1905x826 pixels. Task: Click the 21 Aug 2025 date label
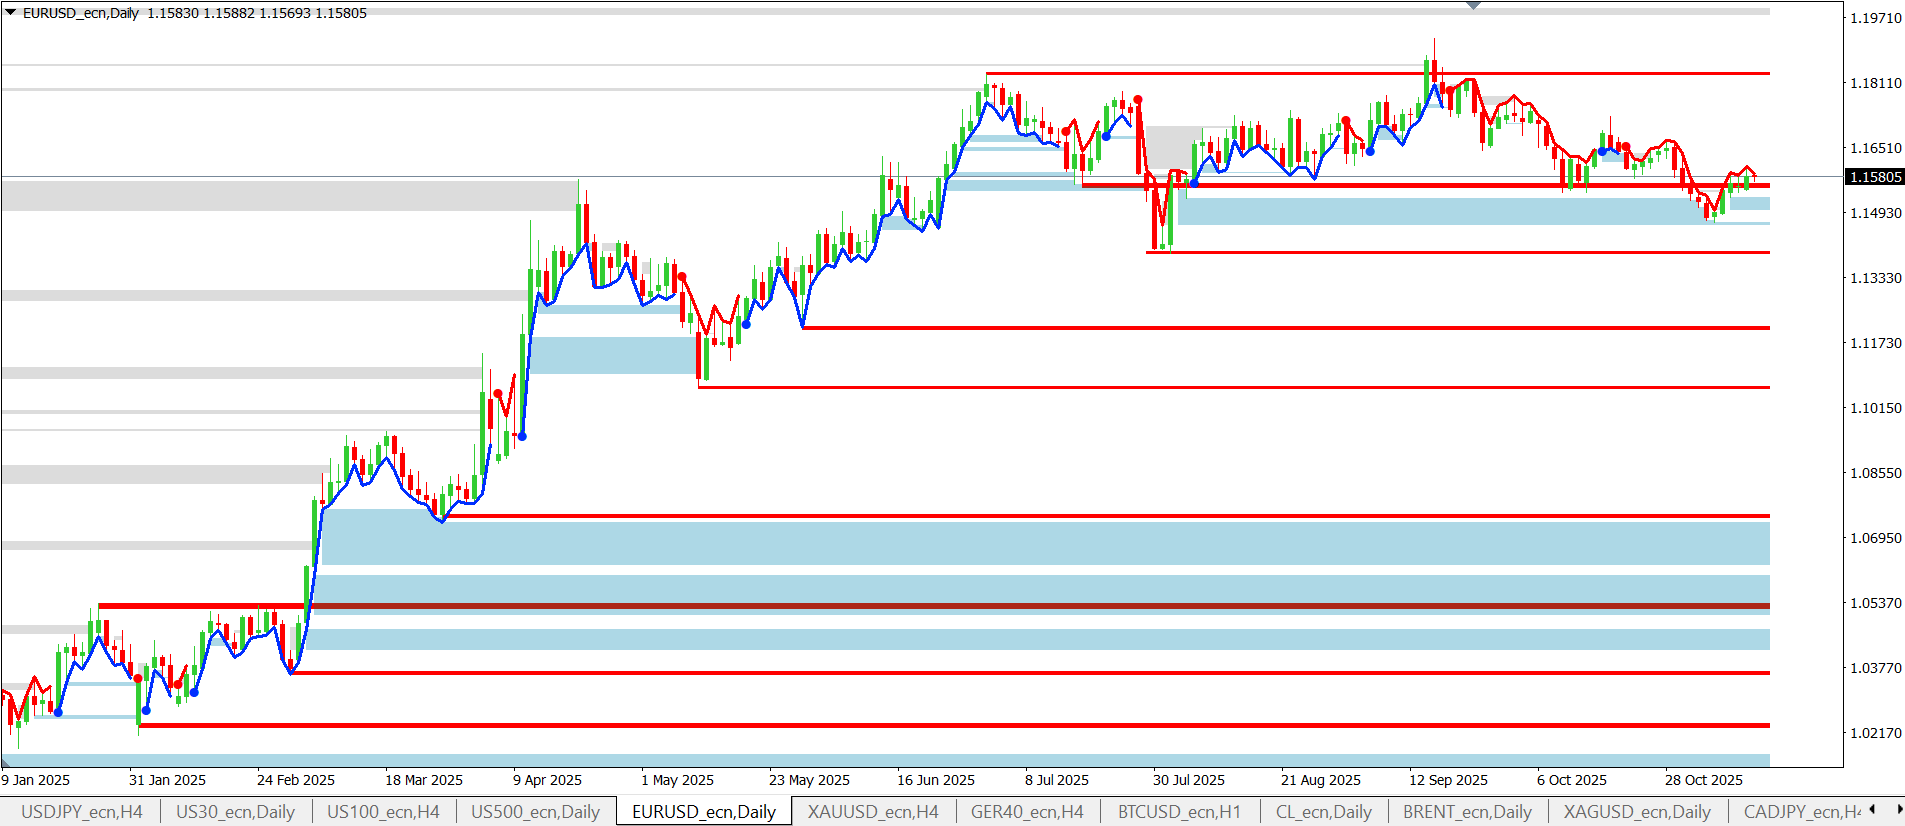[1321, 780]
